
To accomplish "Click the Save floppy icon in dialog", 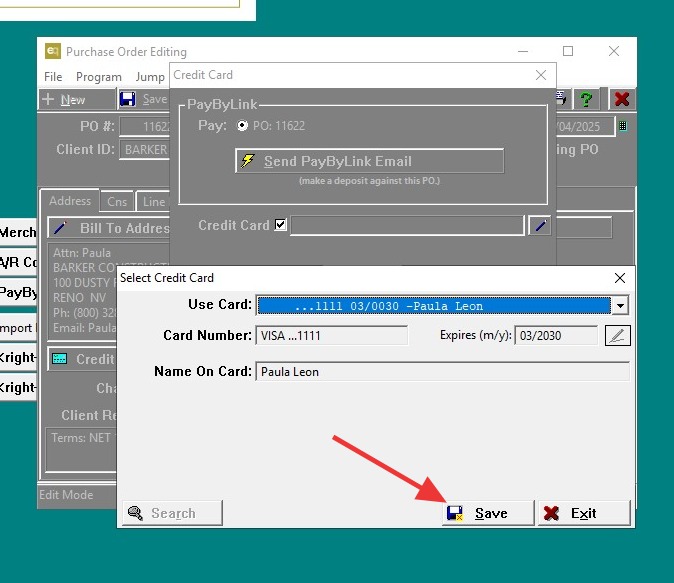I will pos(455,513).
